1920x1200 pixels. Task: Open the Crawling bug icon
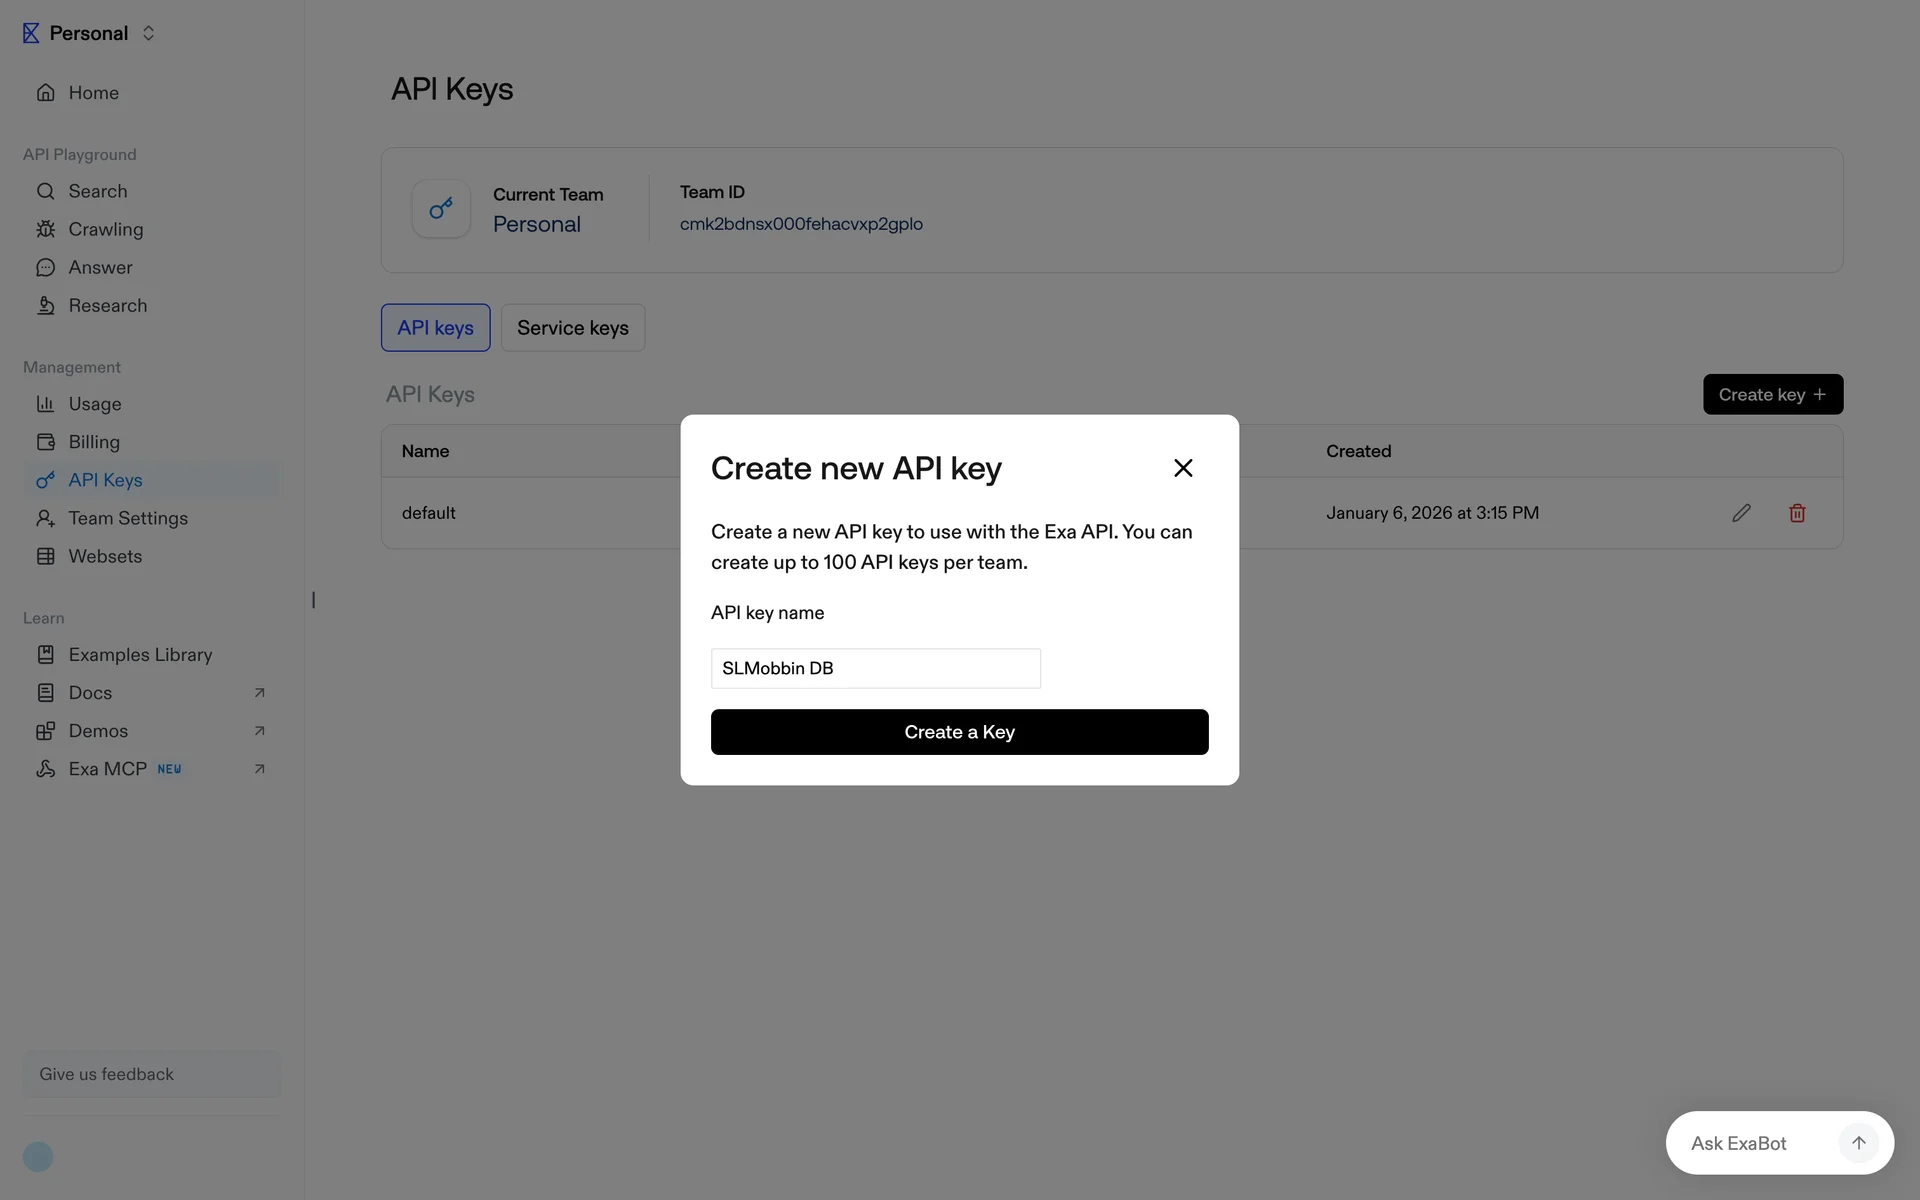pos(45,229)
